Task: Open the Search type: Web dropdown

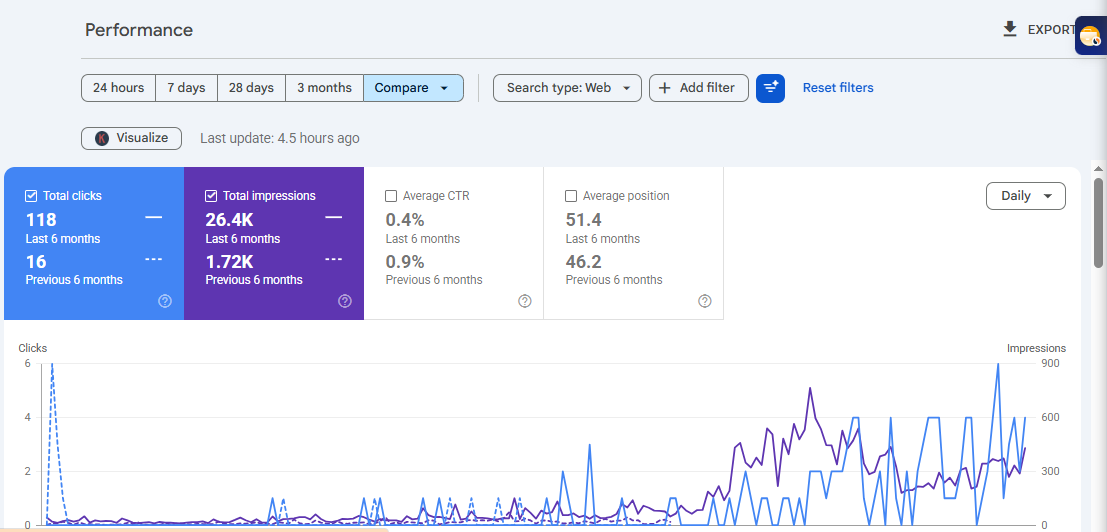Action: (567, 88)
